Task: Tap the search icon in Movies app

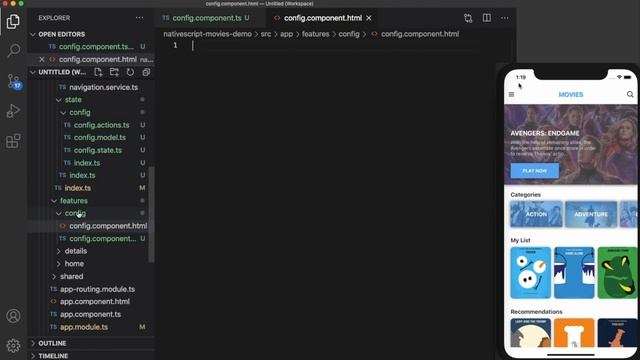Action: coord(630,94)
